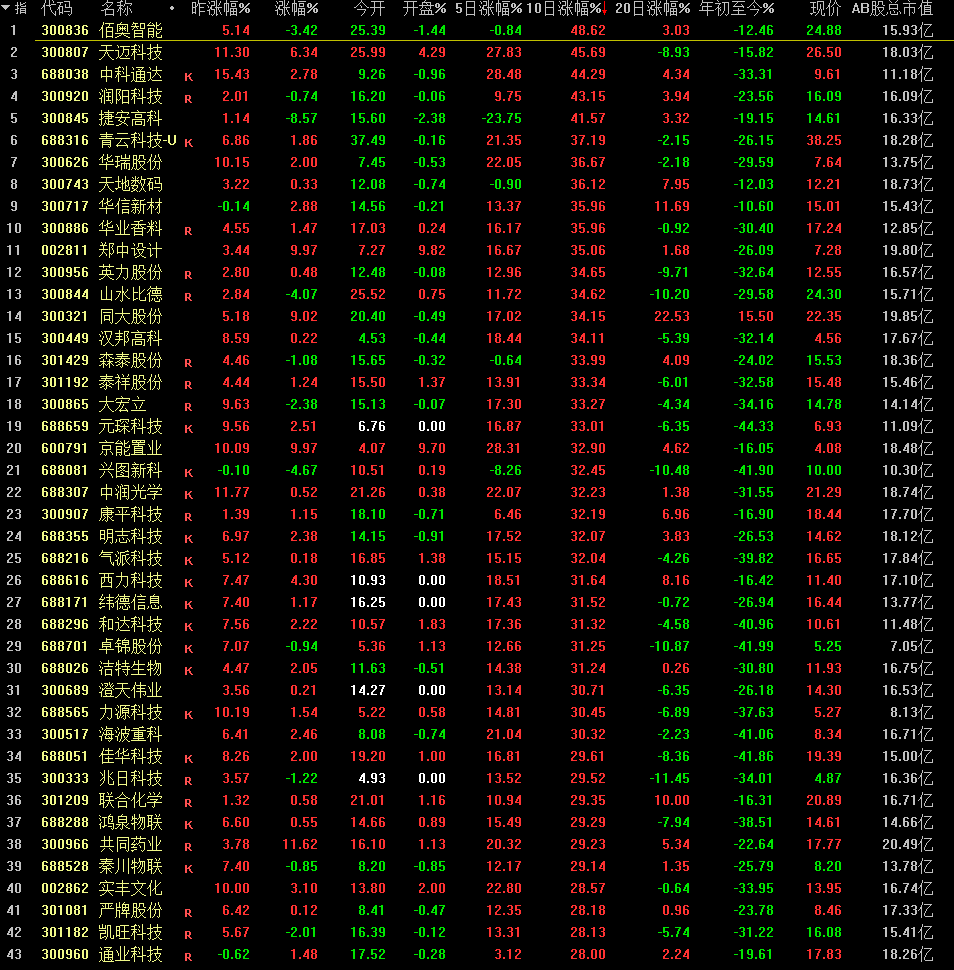Image resolution: width=954 pixels, height=970 pixels.
Task: Open the dropdown triangle beside 指 header
Action: pos(6,9)
